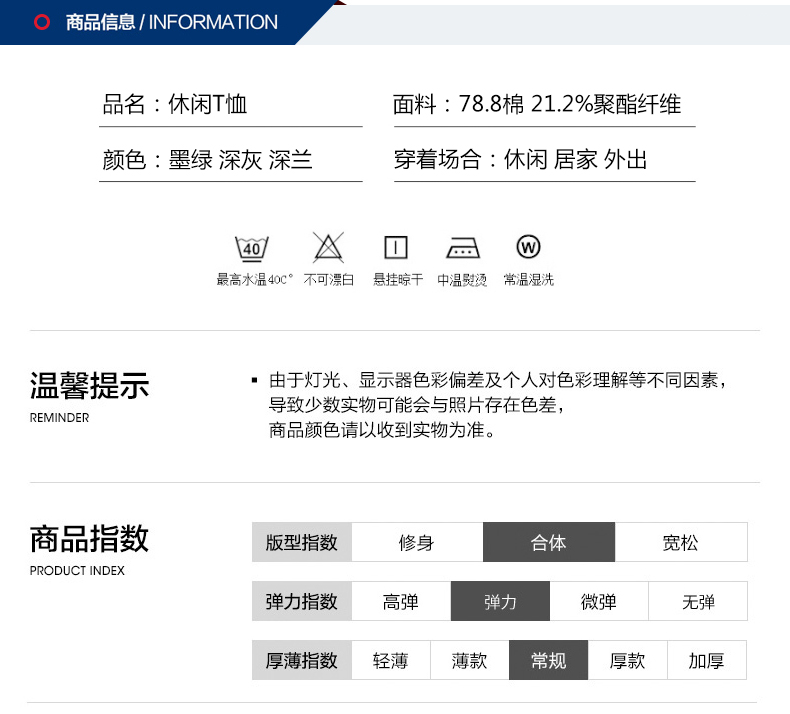Pick the 微弹 elasticity option
The image size is (790, 714).
(598, 601)
